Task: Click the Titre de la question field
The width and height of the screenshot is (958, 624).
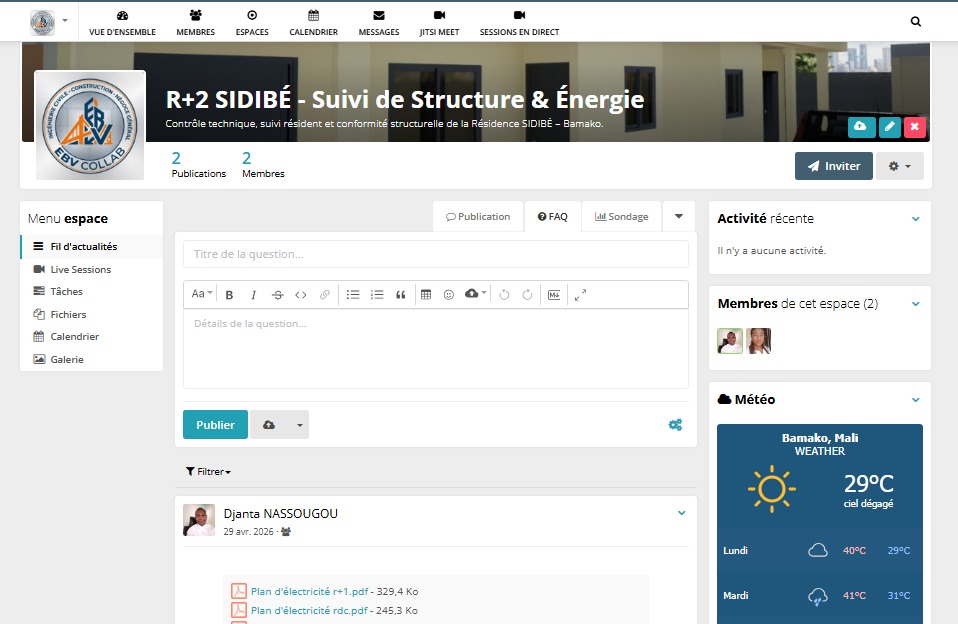Action: [x=436, y=254]
